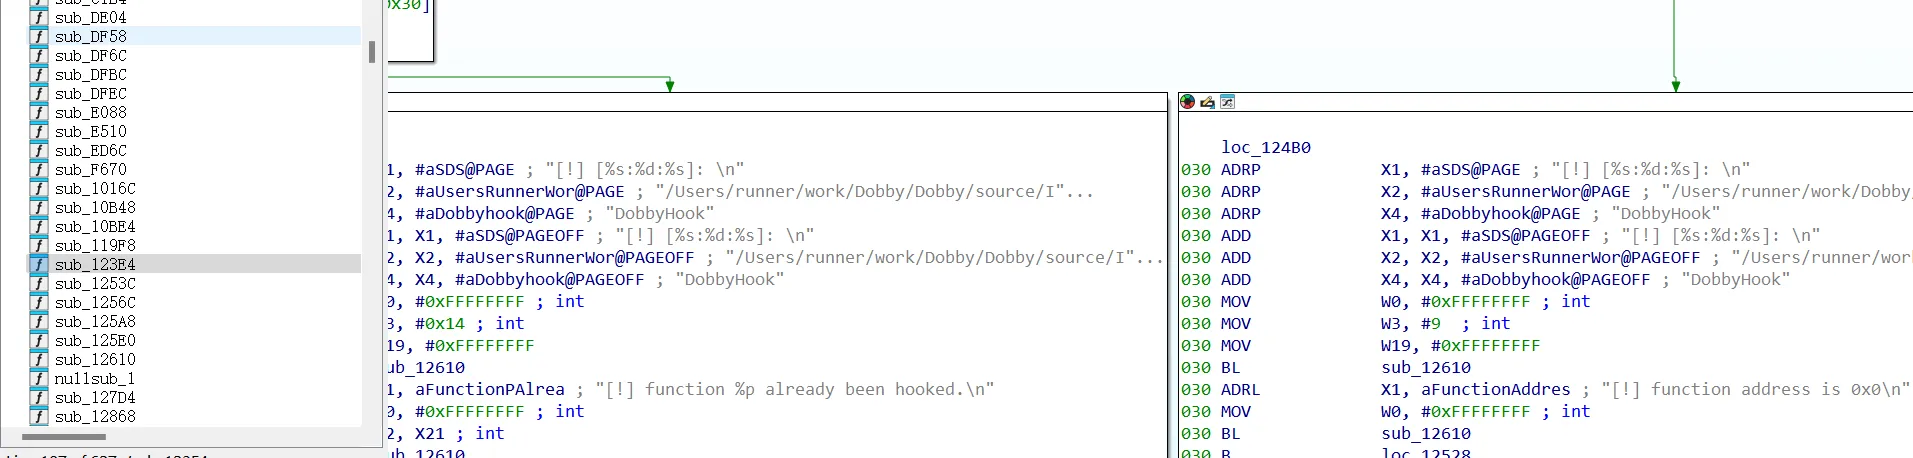Click aFunctionPAlrea string reference
This screenshot has height=458, width=1913.
click(x=489, y=390)
